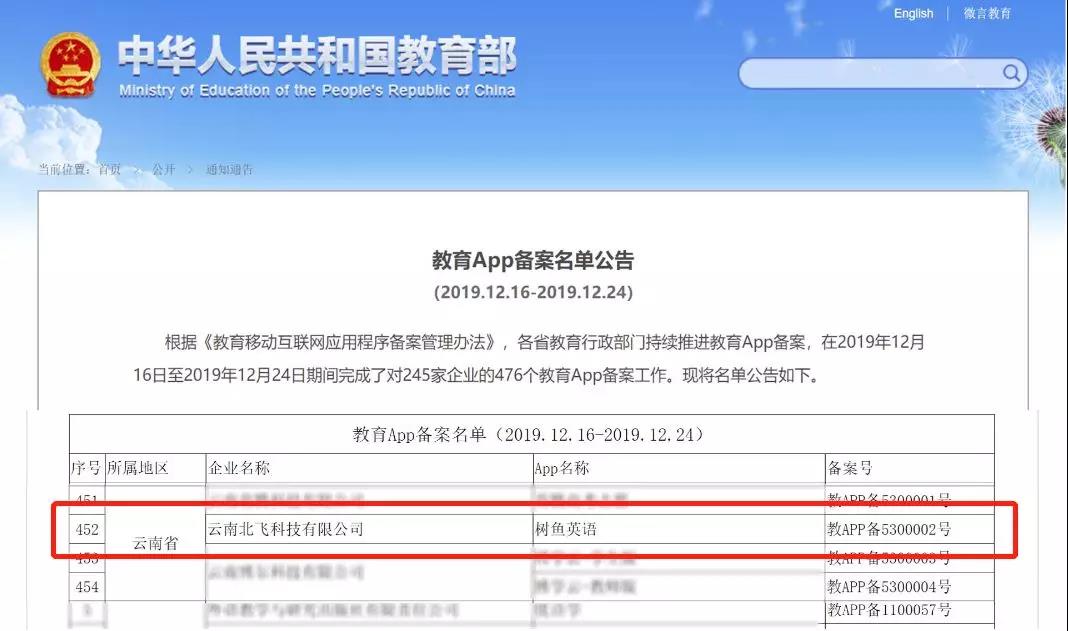
Task: Select the 云南省 region cell
Action: tap(155, 543)
